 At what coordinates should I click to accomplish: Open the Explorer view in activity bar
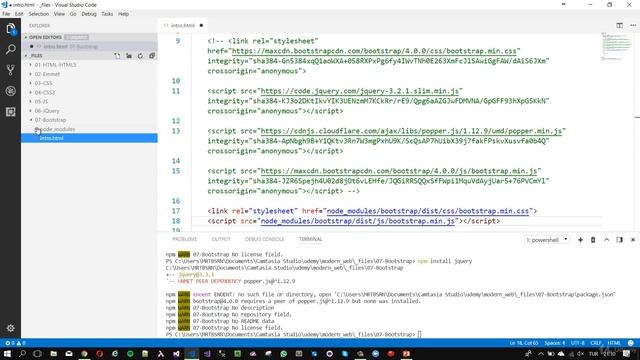11,29
